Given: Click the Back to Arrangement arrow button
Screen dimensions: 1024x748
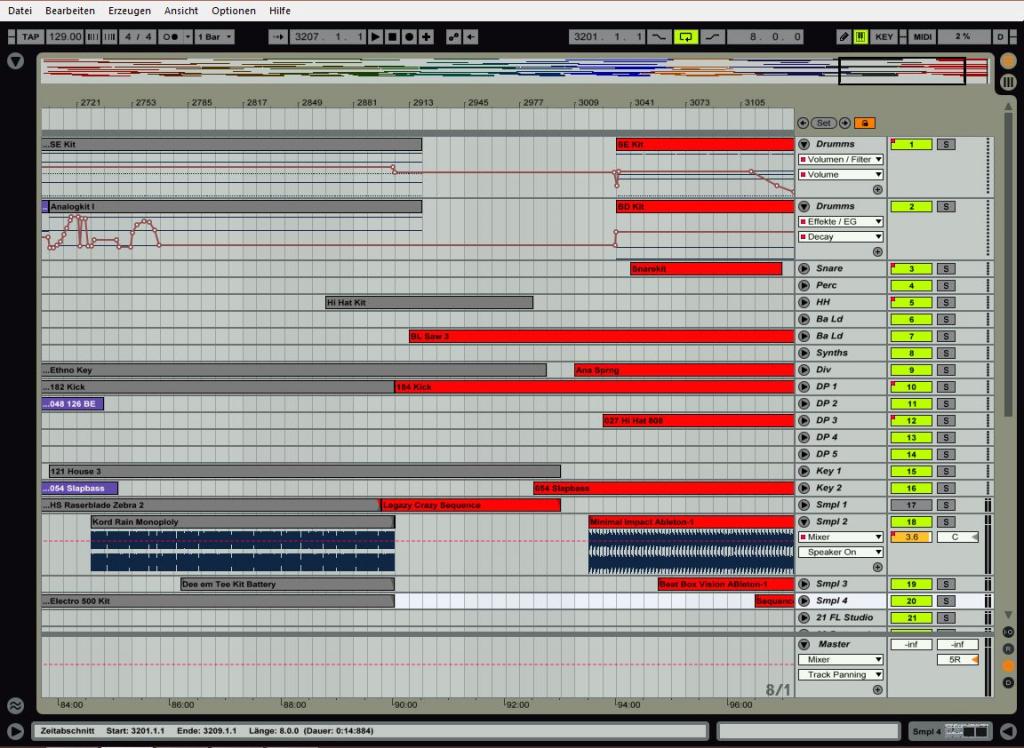Looking at the screenshot, I should [x=471, y=37].
